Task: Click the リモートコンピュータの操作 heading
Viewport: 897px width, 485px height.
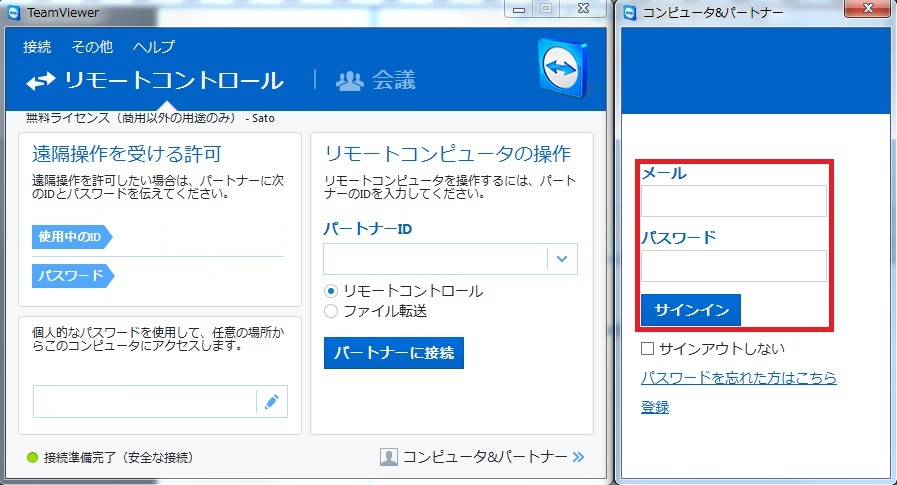Action: pos(447,154)
